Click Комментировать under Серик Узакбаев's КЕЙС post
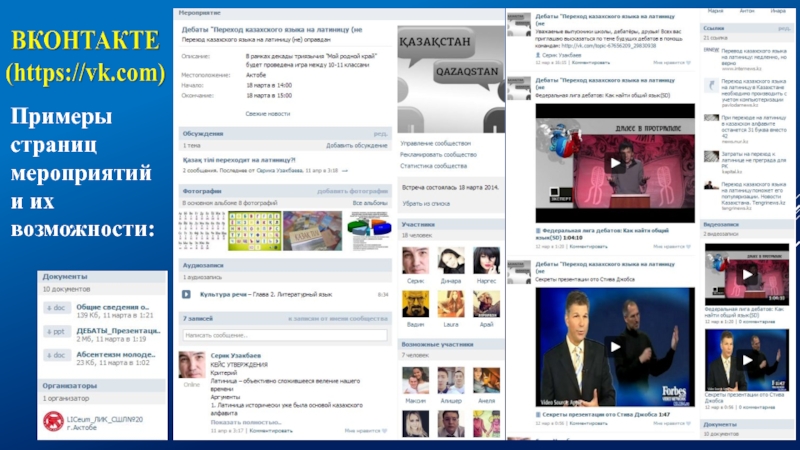Viewport: 800px width, 450px height. pos(271,431)
